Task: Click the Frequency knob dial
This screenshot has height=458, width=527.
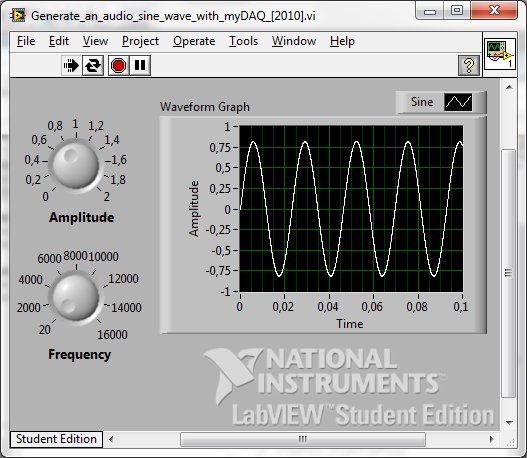Action: [75, 296]
